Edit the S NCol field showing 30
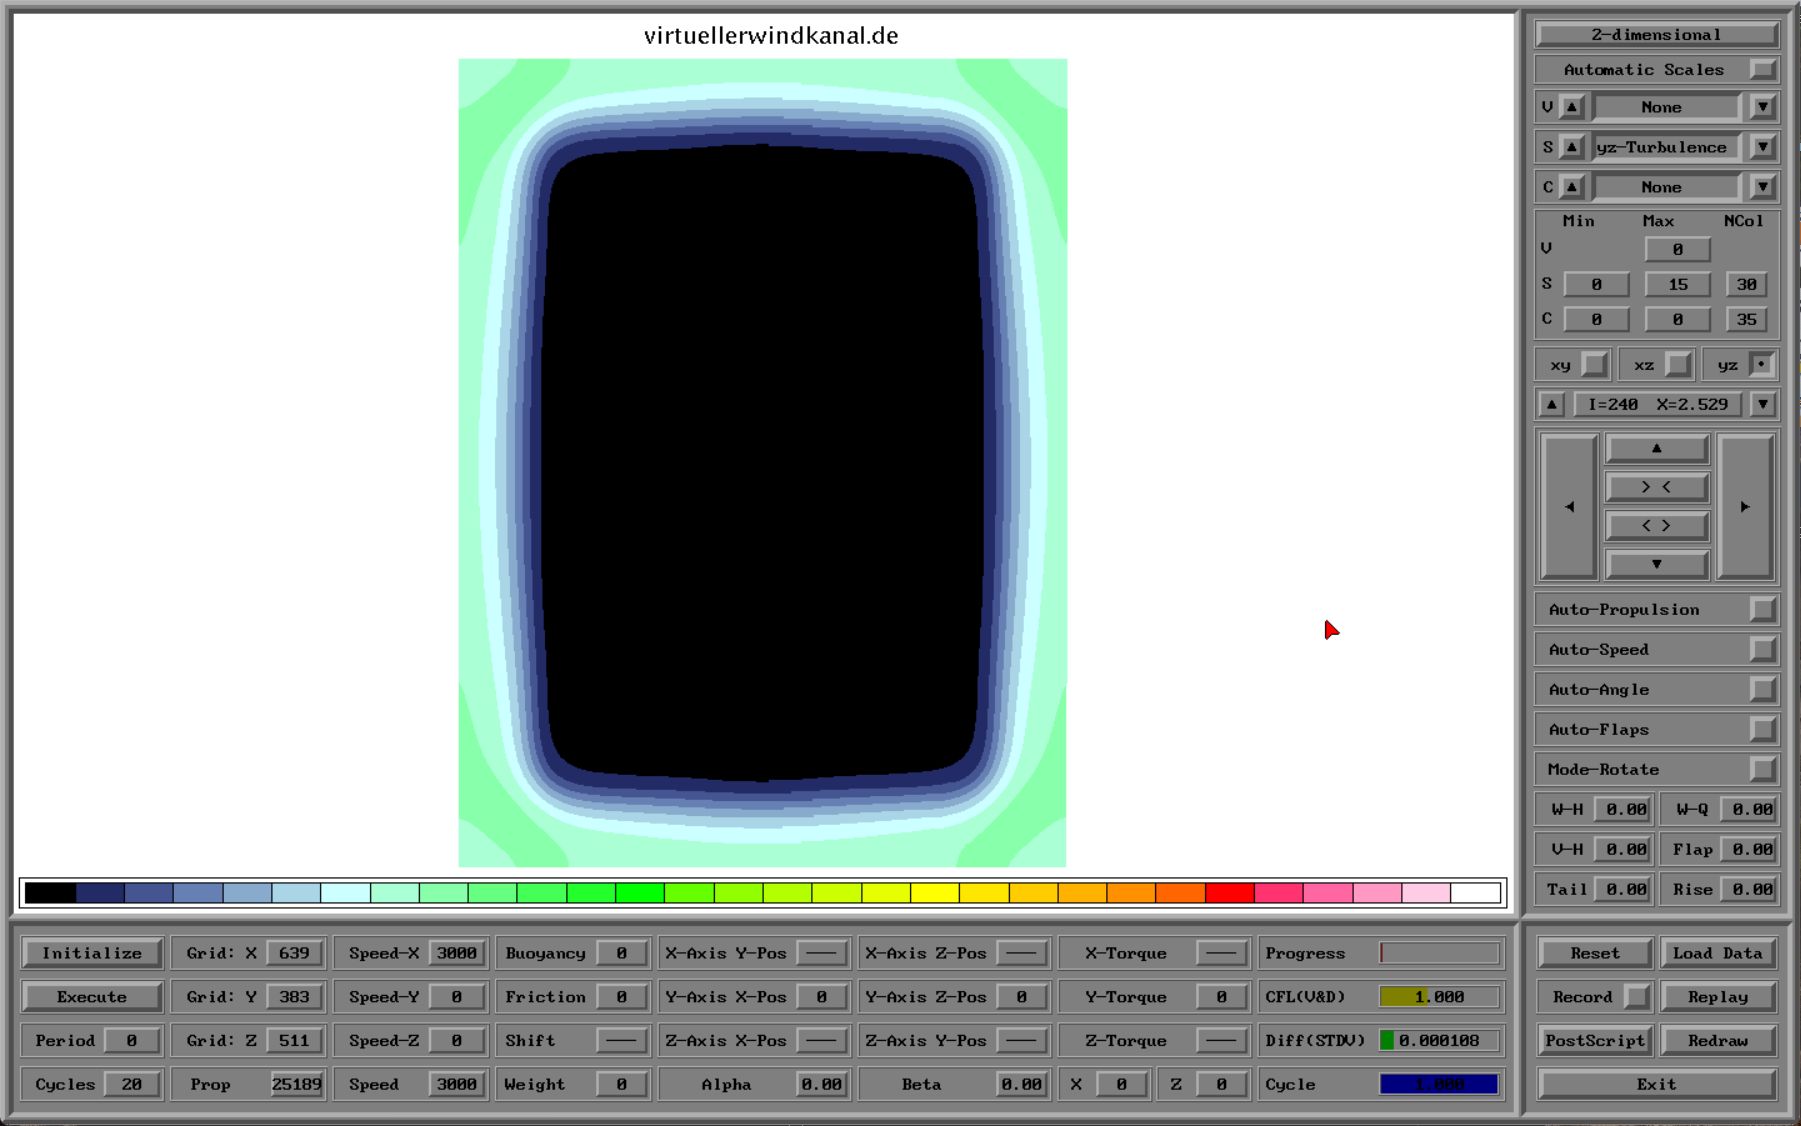Screen dimensions: 1801x1126 (1746, 284)
